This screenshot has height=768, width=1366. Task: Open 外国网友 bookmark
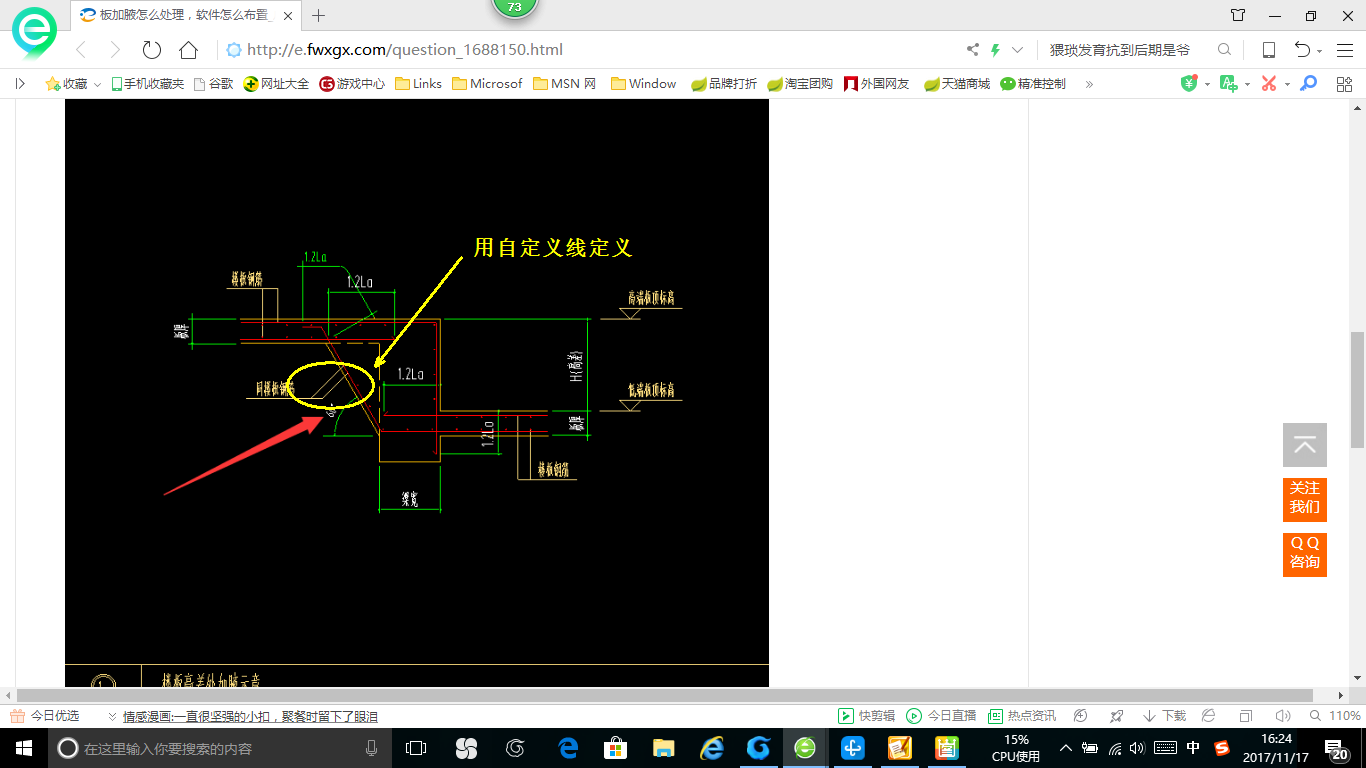pyautogui.click(x=877, y=84)
